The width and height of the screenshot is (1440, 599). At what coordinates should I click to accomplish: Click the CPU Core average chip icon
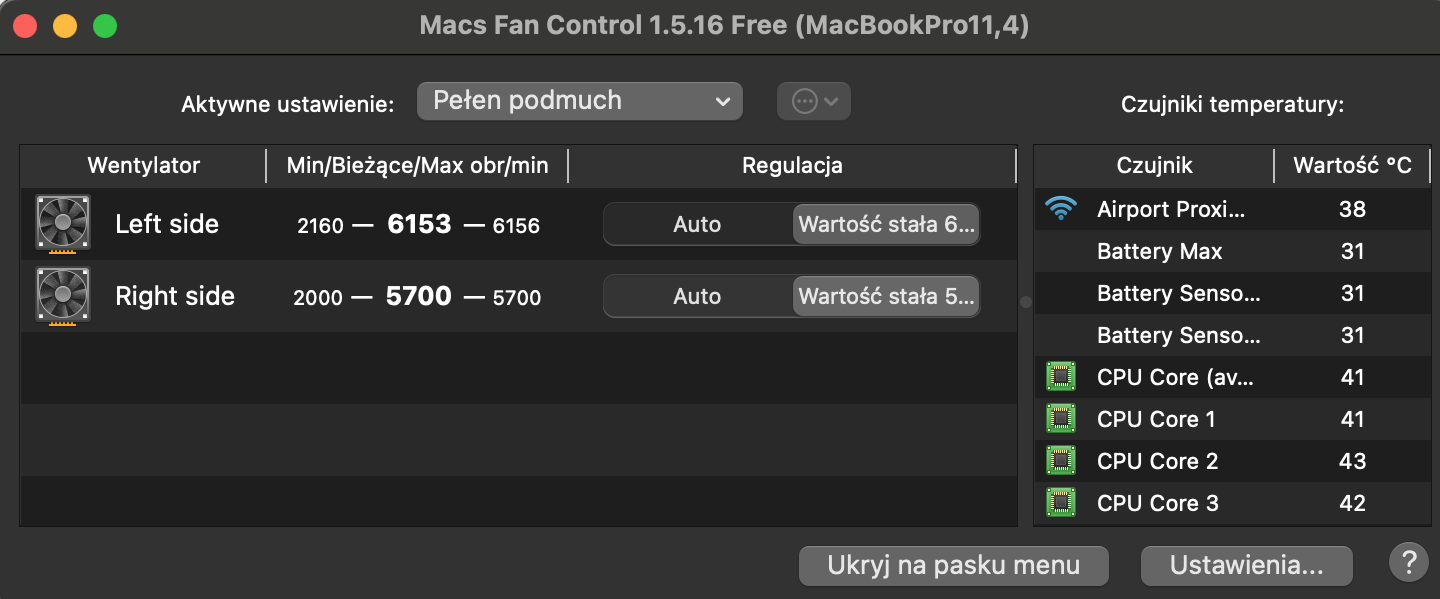pyautogui.click(x=1060, y=377)
